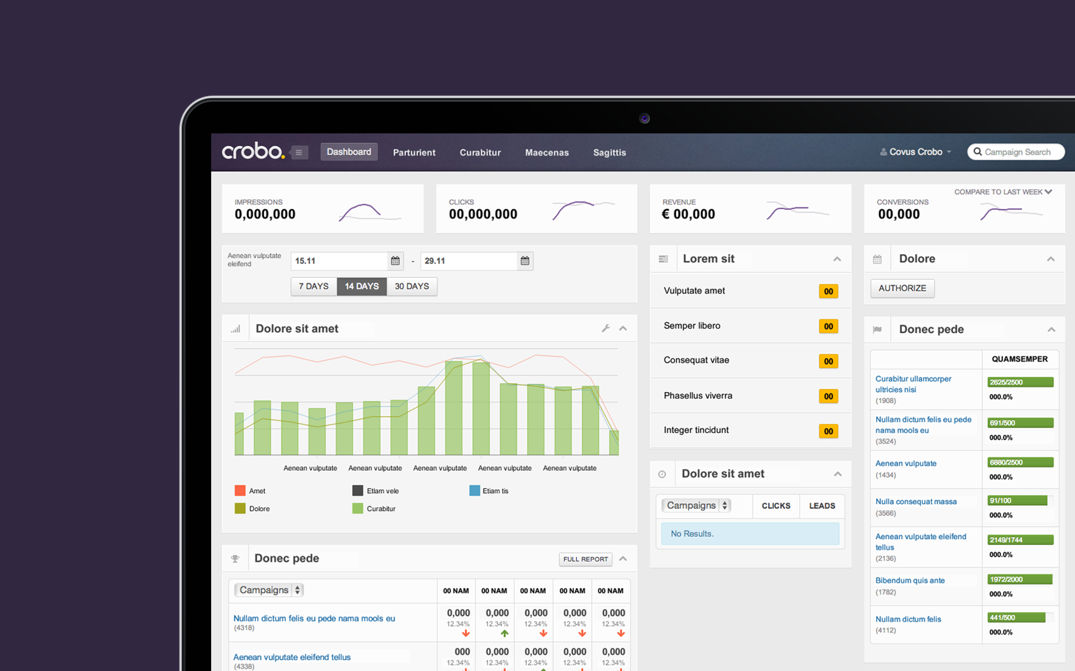Viewport: 1075px width, 671px height.
Task: Click the 00 badge next to Consequat vitae
Action: point(828,361)
